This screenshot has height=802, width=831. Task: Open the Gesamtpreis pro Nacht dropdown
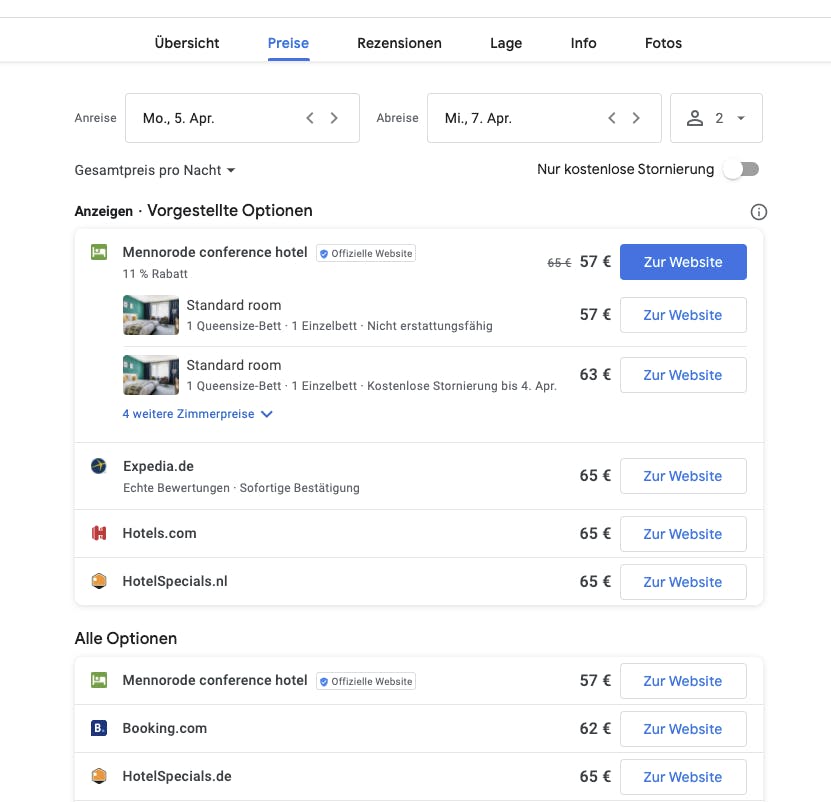pyautogui.click(x=154, y=170)
